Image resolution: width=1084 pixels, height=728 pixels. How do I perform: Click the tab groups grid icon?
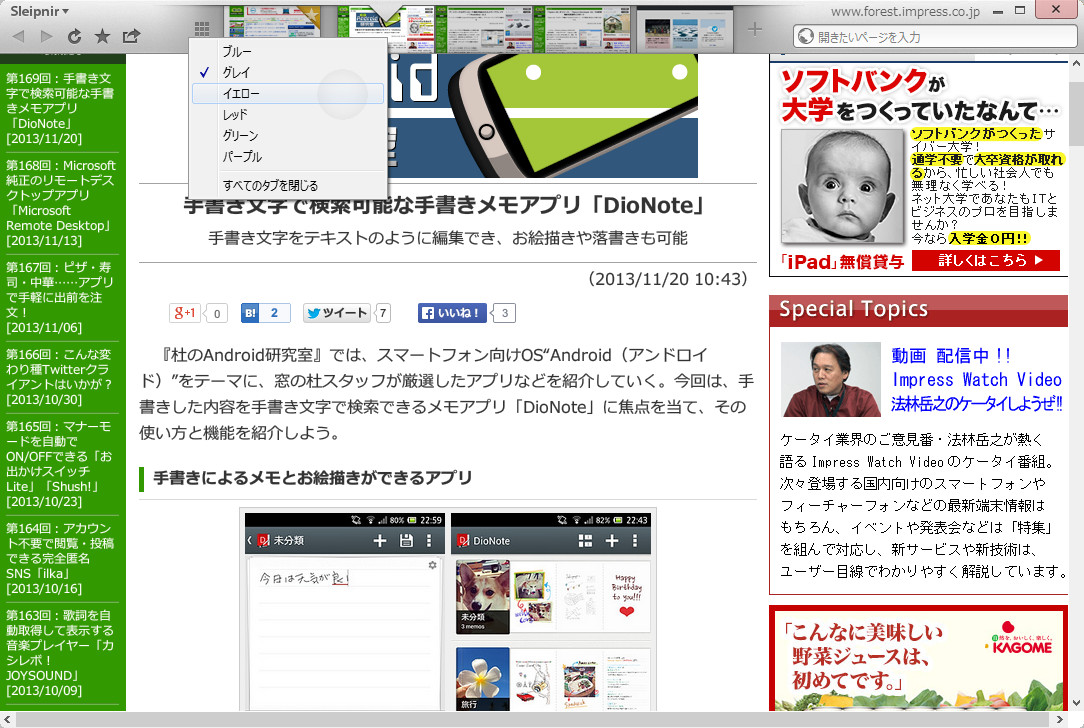pyautogui.click(x=202, y=28)
